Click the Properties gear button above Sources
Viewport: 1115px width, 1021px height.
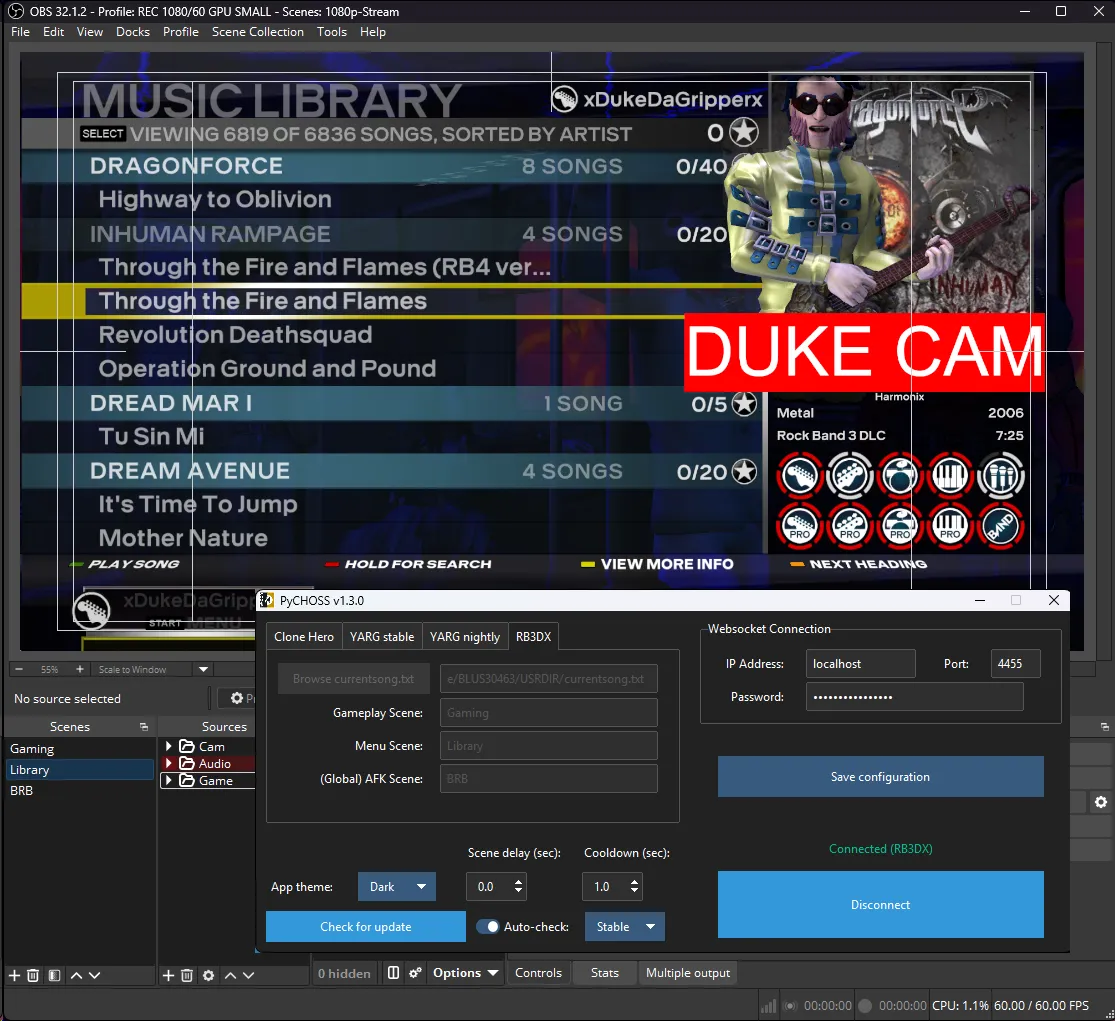(237, 698)
